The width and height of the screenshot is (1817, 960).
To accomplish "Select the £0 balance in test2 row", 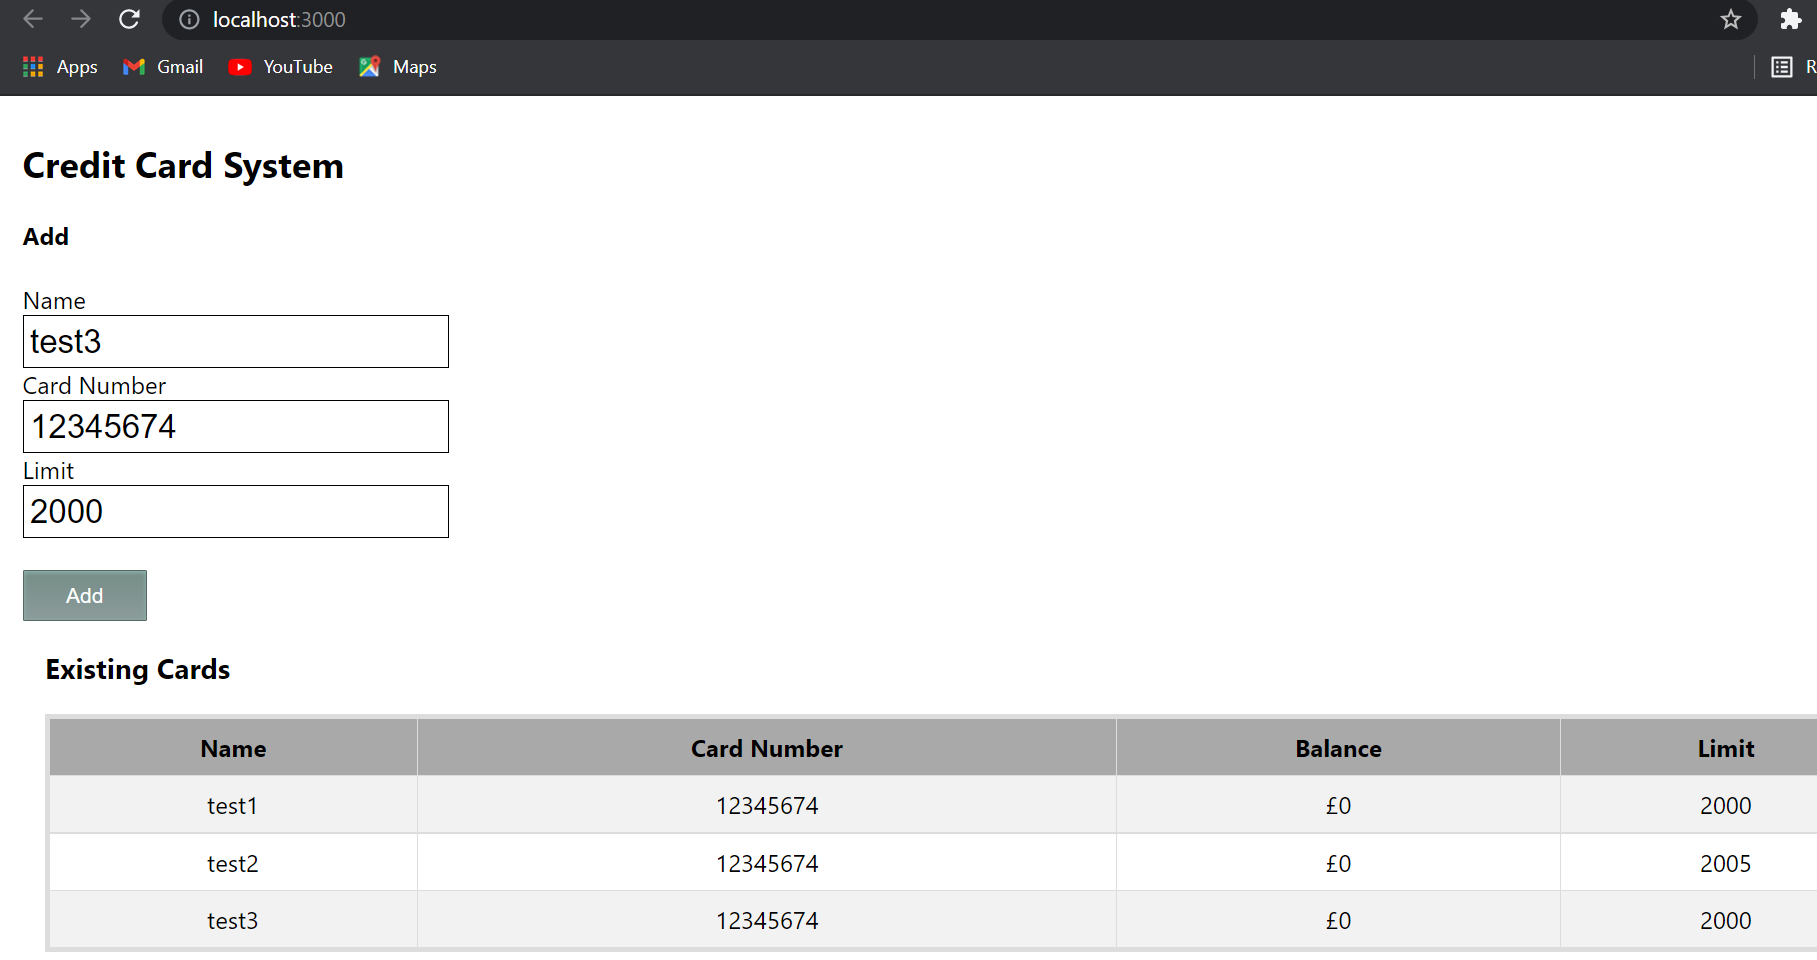I will pos(1338,863).
